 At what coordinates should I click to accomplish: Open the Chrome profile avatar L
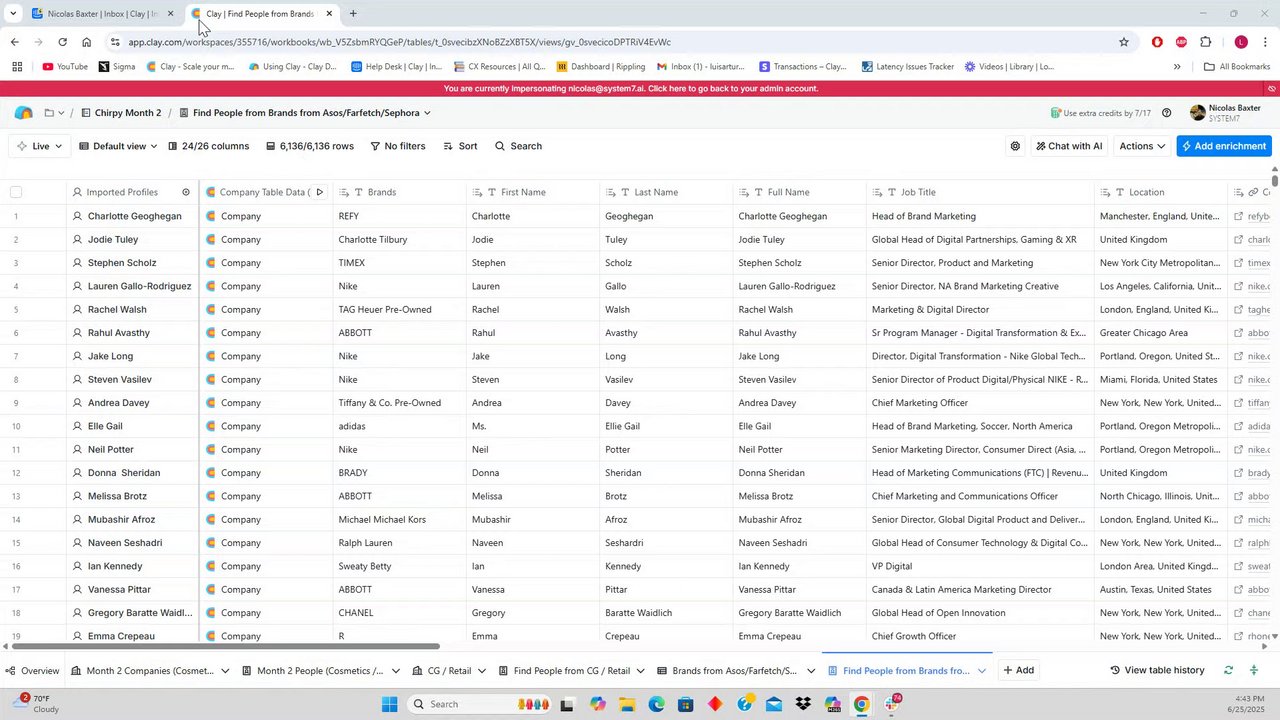coord(1241,42)
